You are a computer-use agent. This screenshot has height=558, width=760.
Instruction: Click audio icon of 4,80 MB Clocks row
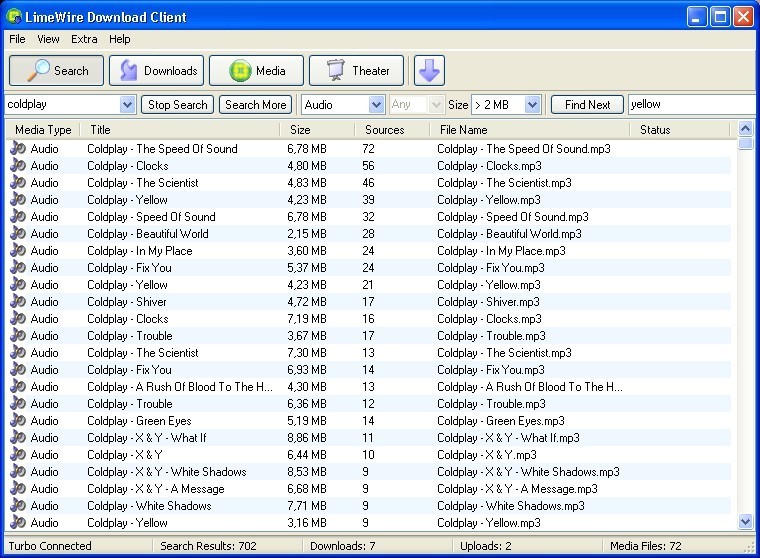[18, 165]
